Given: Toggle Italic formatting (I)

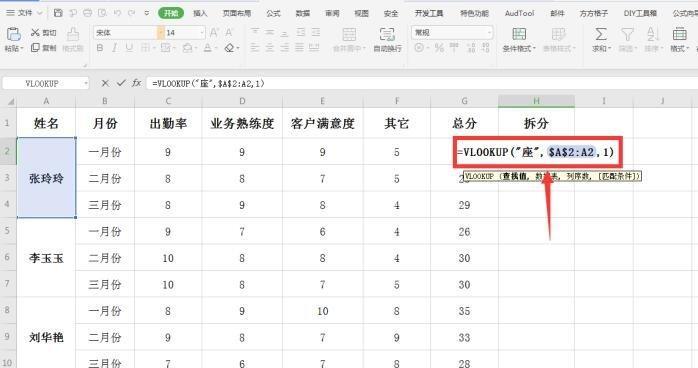Looking at the screenshot, I should [115, 48].
